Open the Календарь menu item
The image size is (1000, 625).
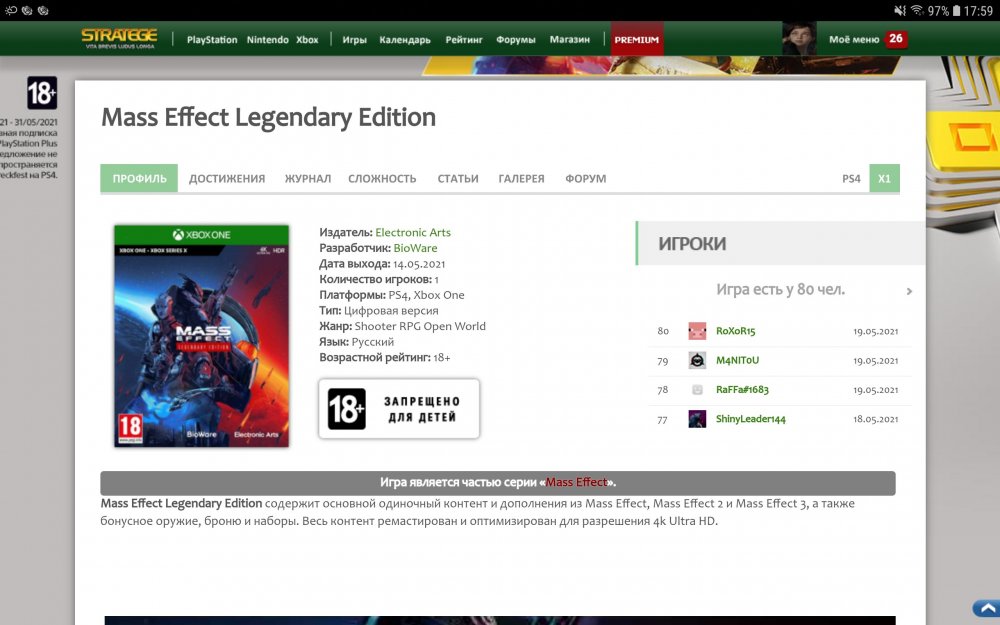tap(404, 39)
